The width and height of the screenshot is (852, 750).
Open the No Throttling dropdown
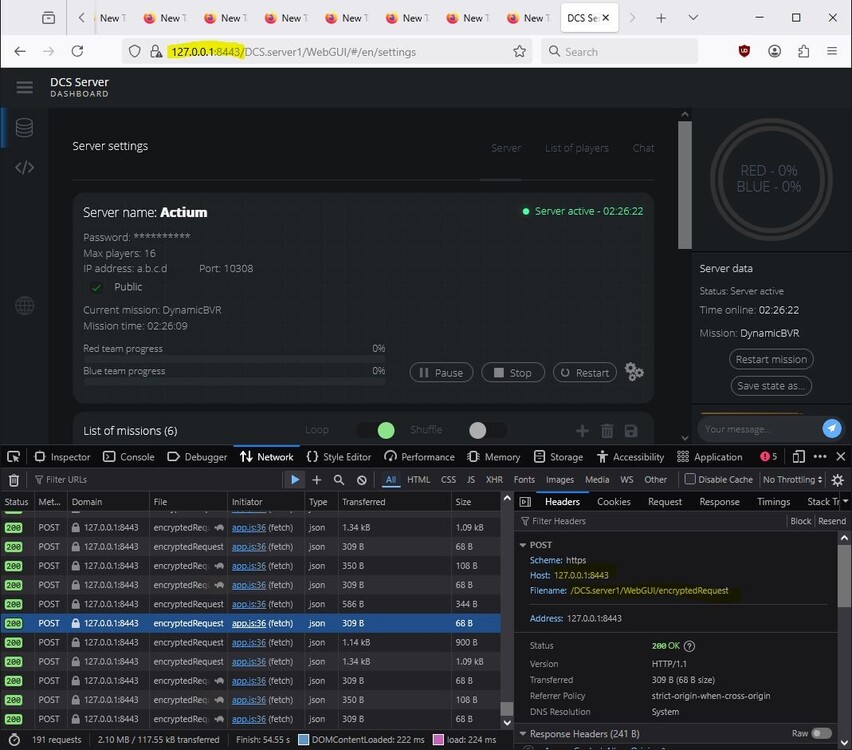pos(794,480)
